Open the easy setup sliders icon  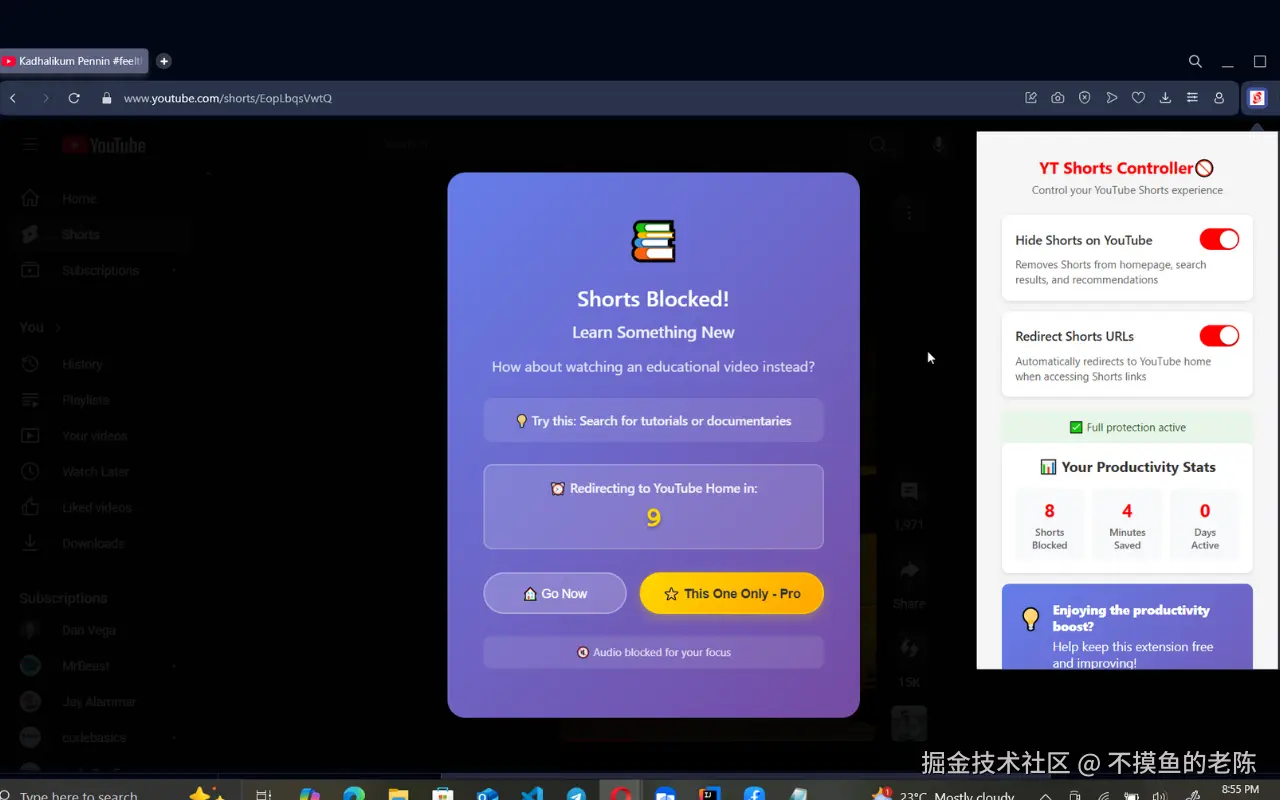pos(1192,98)
